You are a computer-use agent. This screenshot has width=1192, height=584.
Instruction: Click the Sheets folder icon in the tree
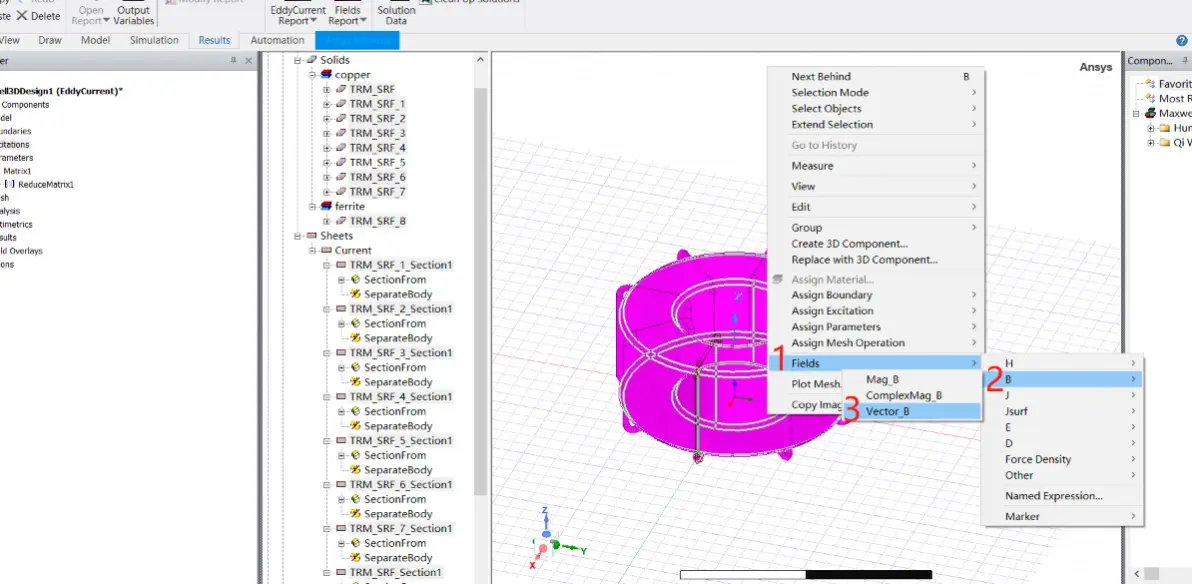tap(312, 236)
